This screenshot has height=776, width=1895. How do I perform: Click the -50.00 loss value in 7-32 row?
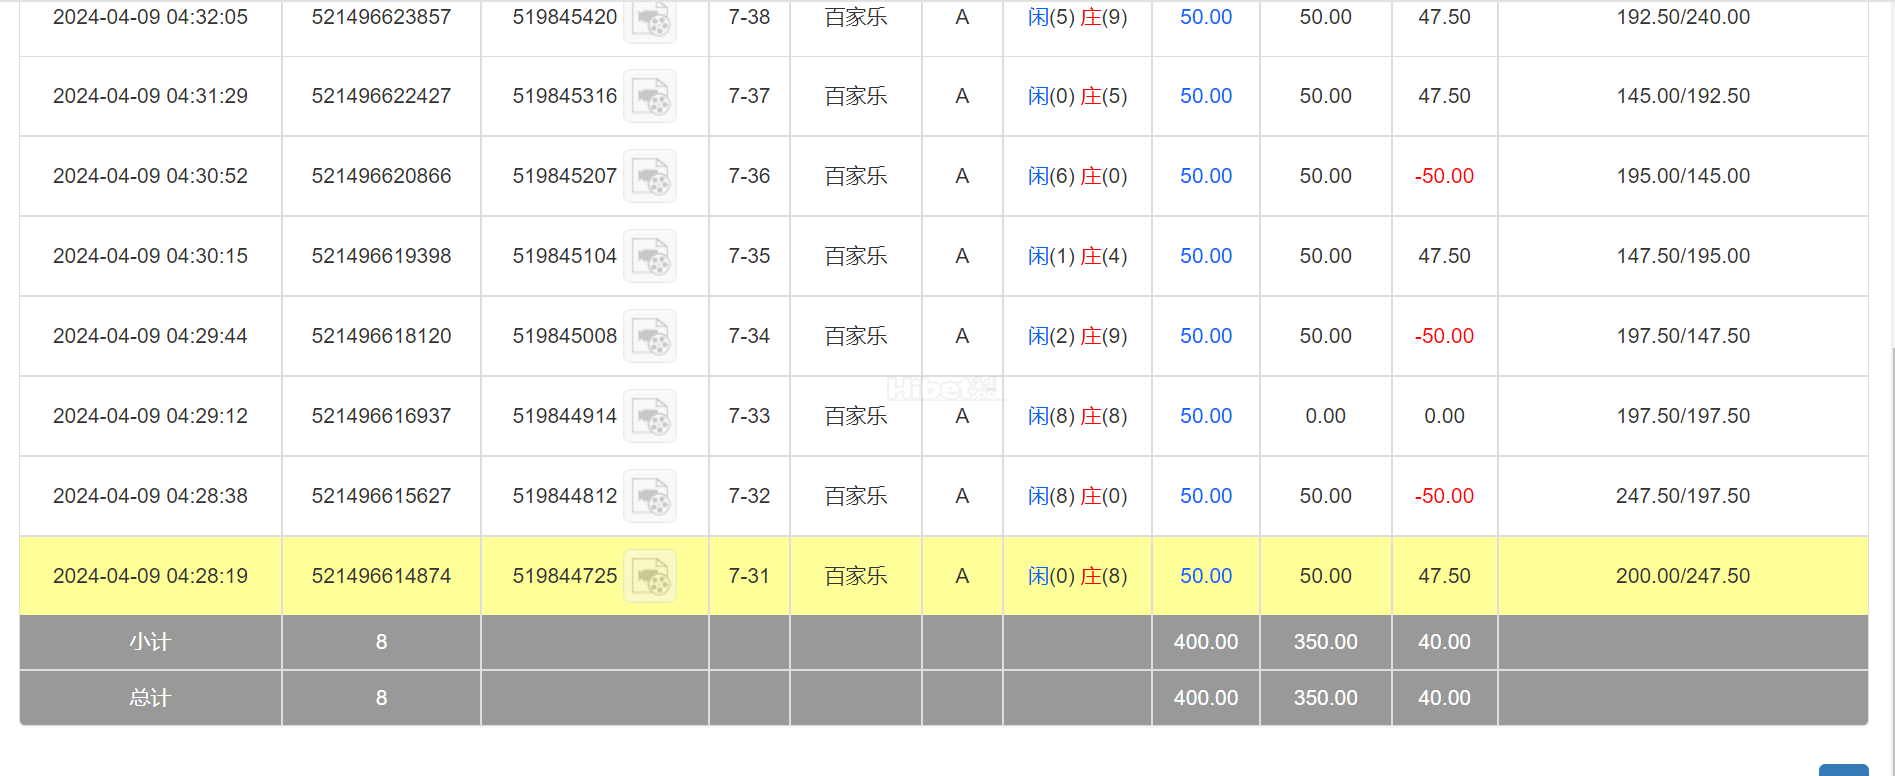point(1444,496)
